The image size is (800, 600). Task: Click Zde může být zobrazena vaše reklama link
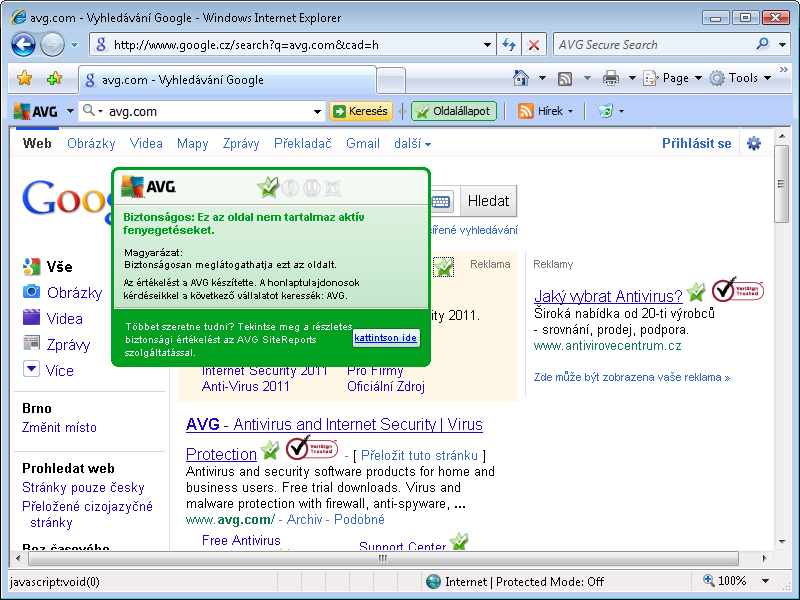click(x=632, y=377)
